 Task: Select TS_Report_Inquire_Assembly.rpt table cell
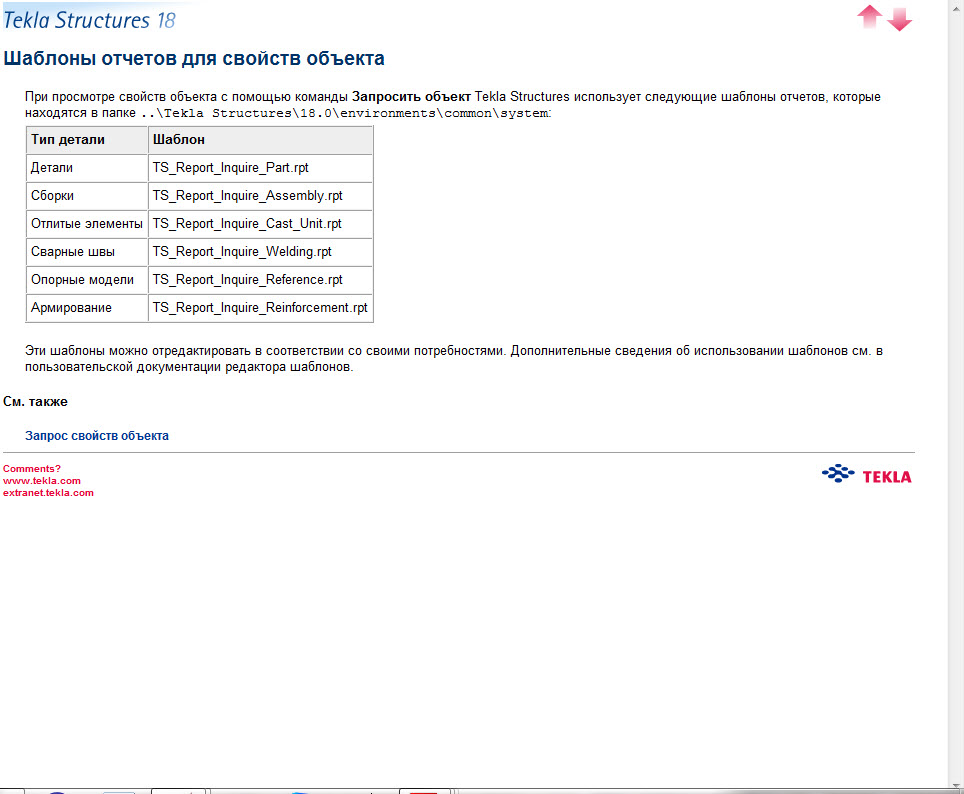coord(260,196)
